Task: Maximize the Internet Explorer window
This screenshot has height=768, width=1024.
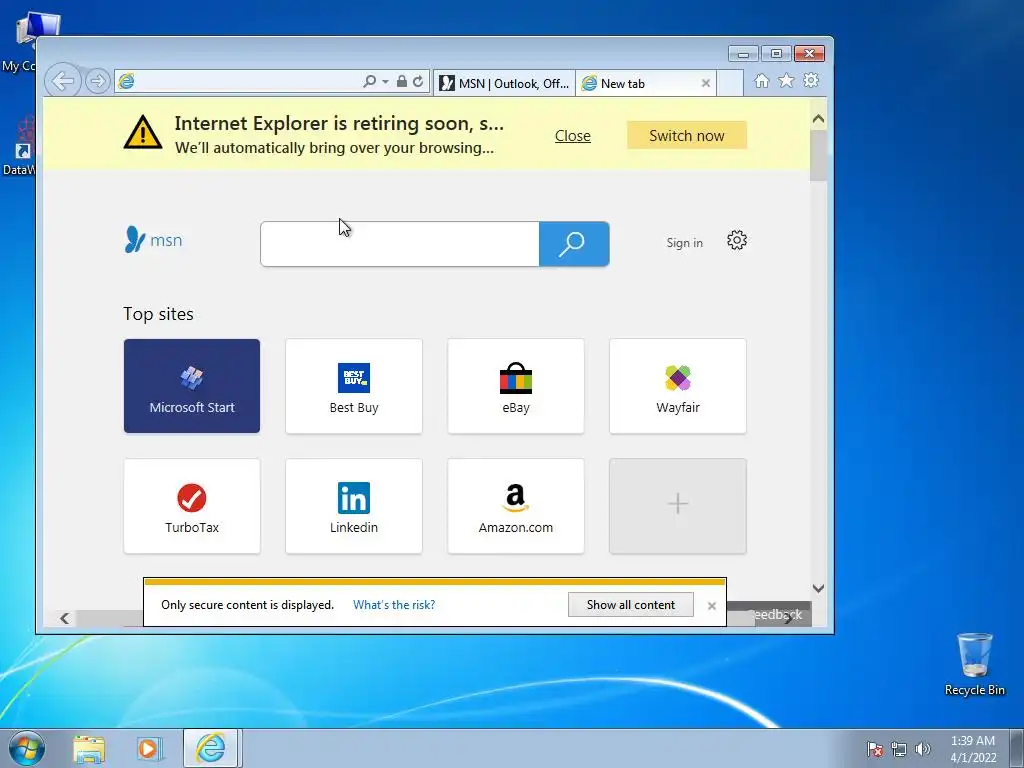Action: 776,54
